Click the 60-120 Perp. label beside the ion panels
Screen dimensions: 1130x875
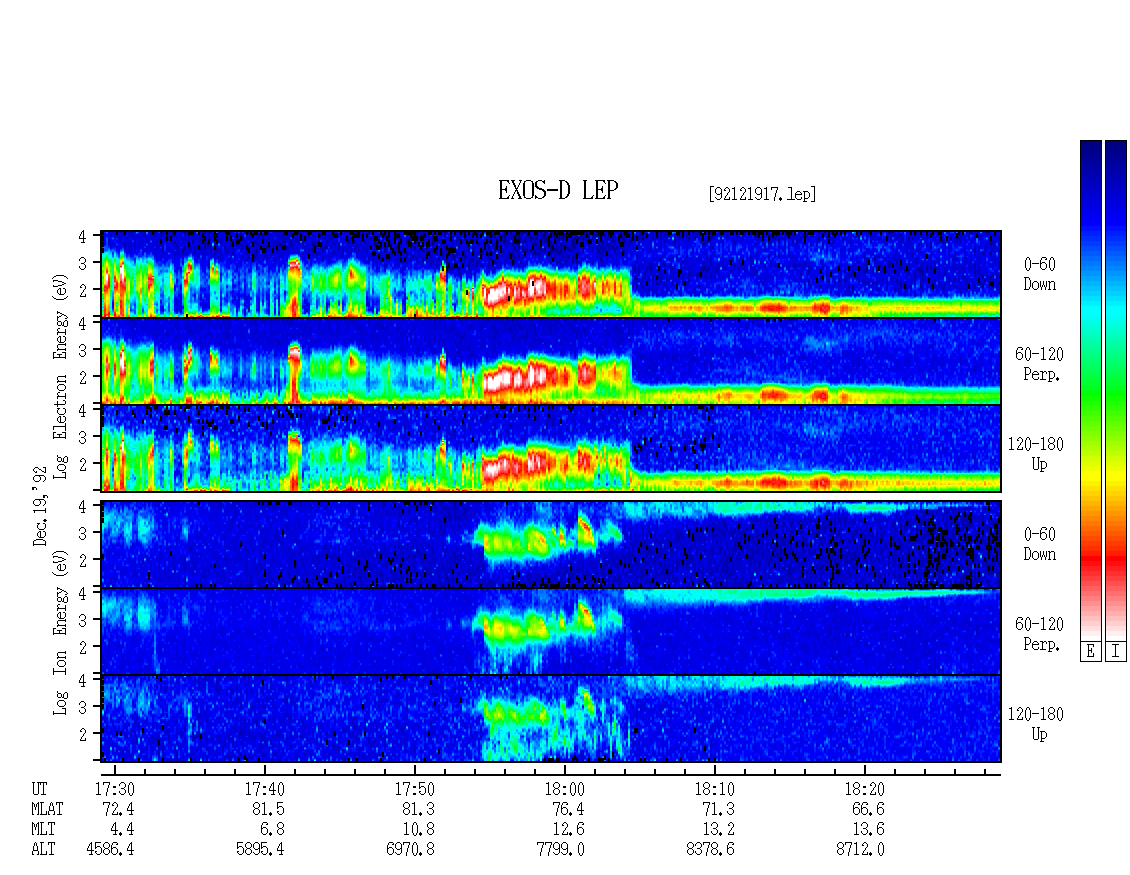[1039, 634]
